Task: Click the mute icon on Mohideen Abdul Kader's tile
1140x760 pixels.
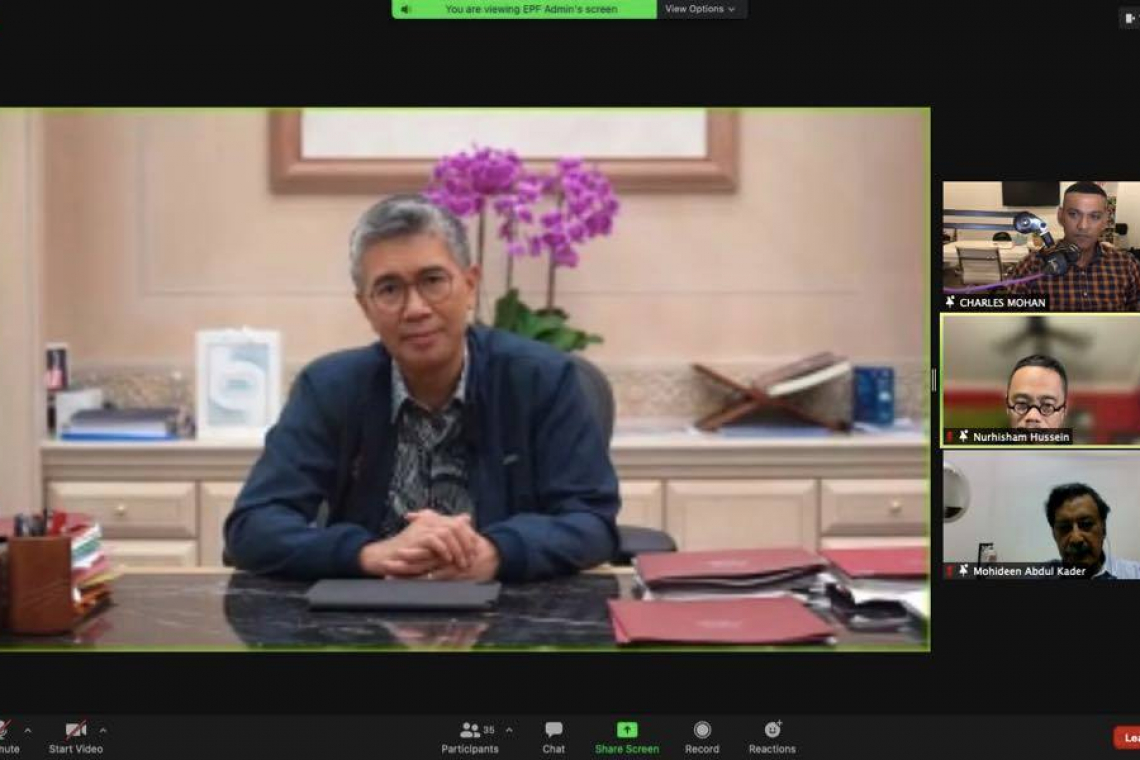Action: click(951, 571)
